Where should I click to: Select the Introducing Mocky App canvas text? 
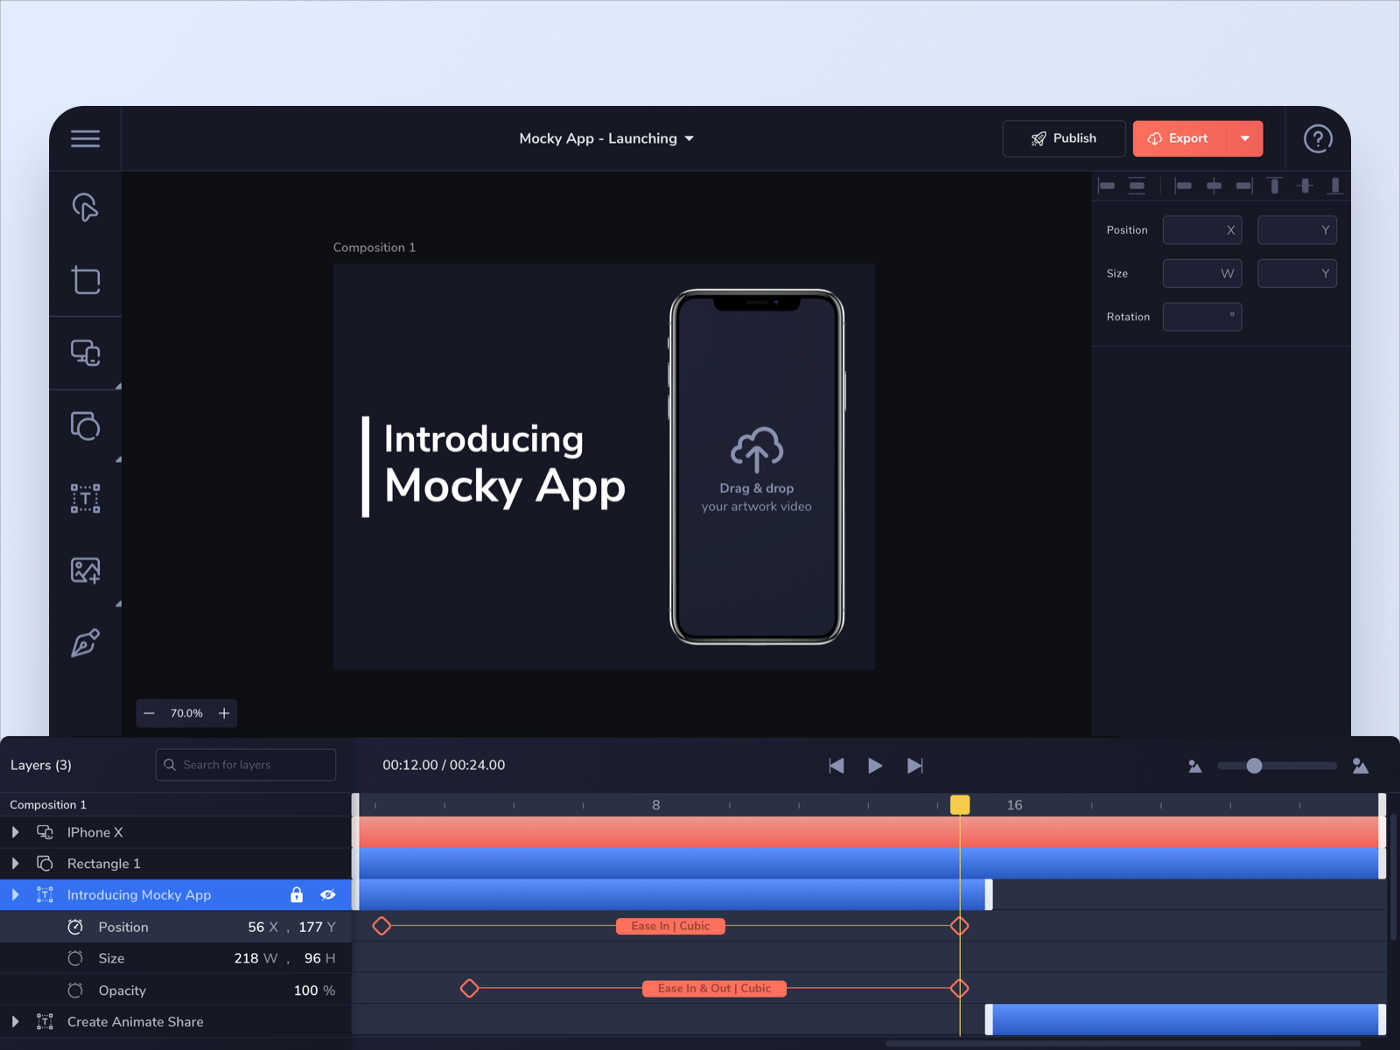(504, 464)
